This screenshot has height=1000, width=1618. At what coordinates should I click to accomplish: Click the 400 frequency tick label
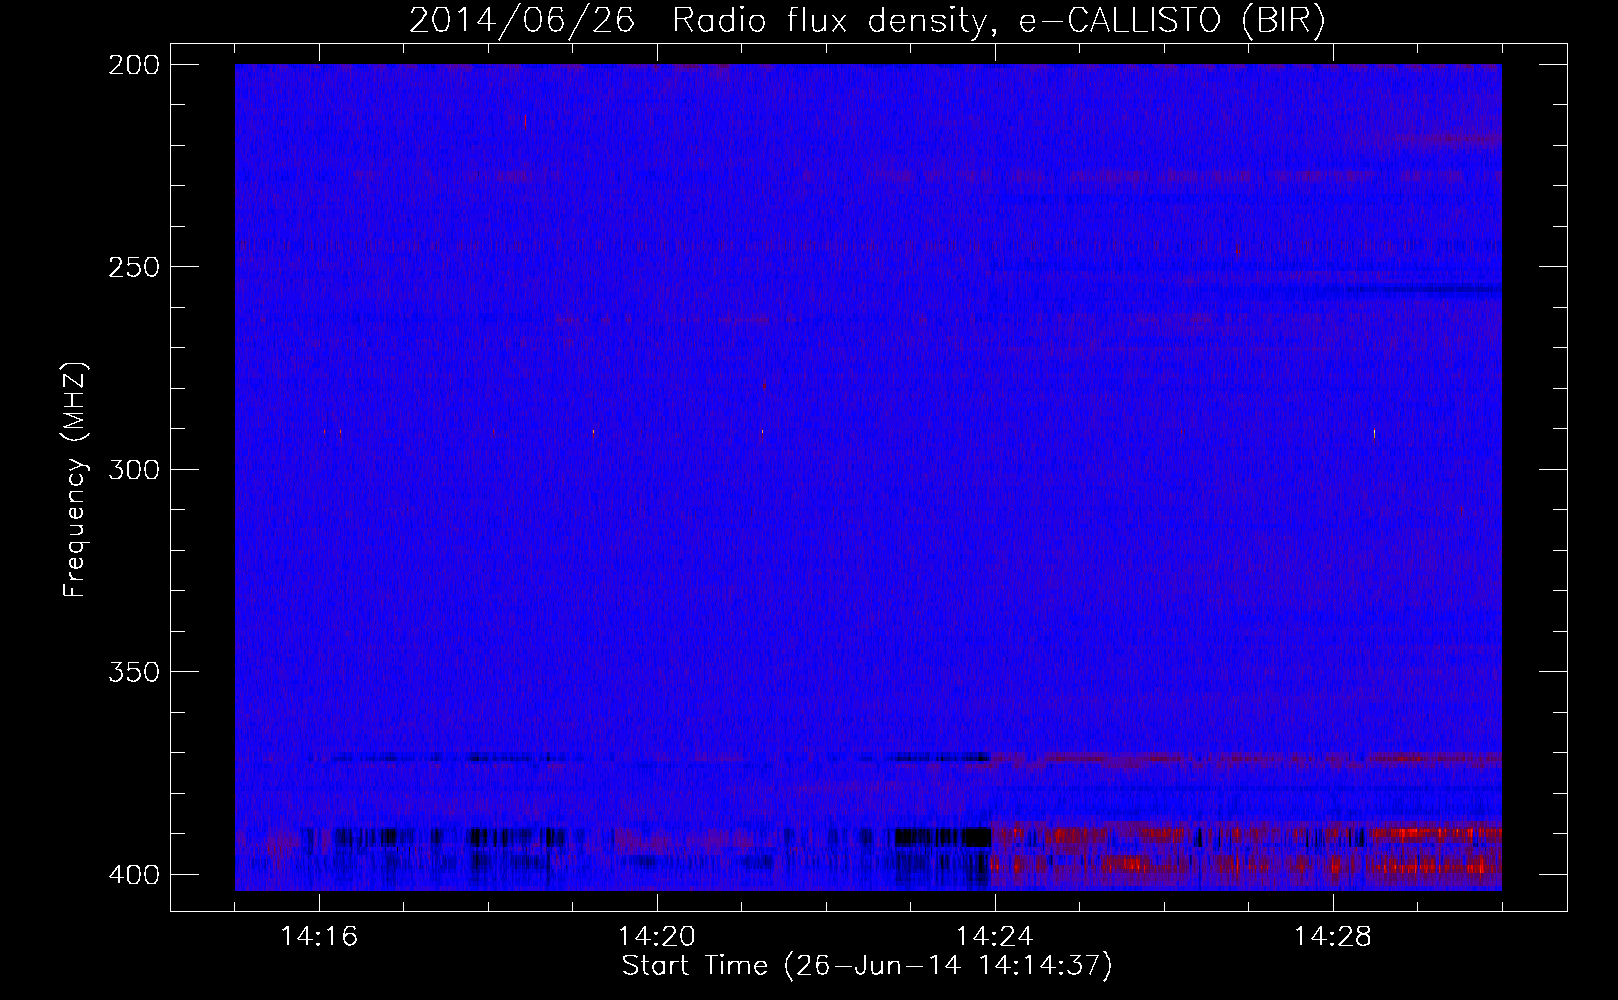click(x=133, y=875)
